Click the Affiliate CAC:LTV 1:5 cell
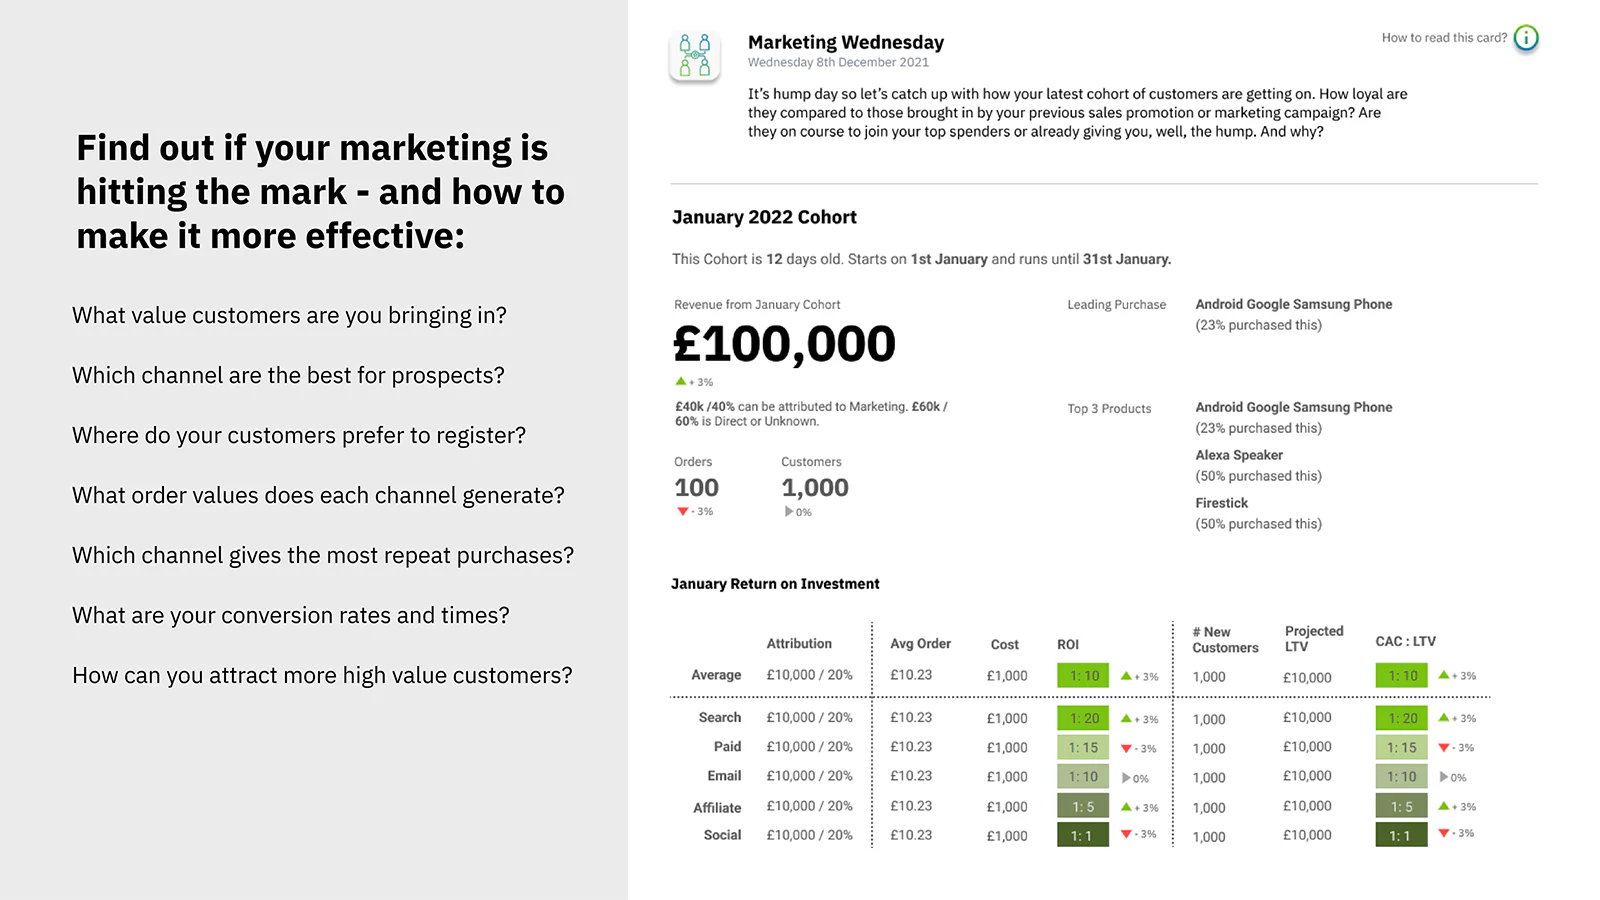 [1401, 806]
